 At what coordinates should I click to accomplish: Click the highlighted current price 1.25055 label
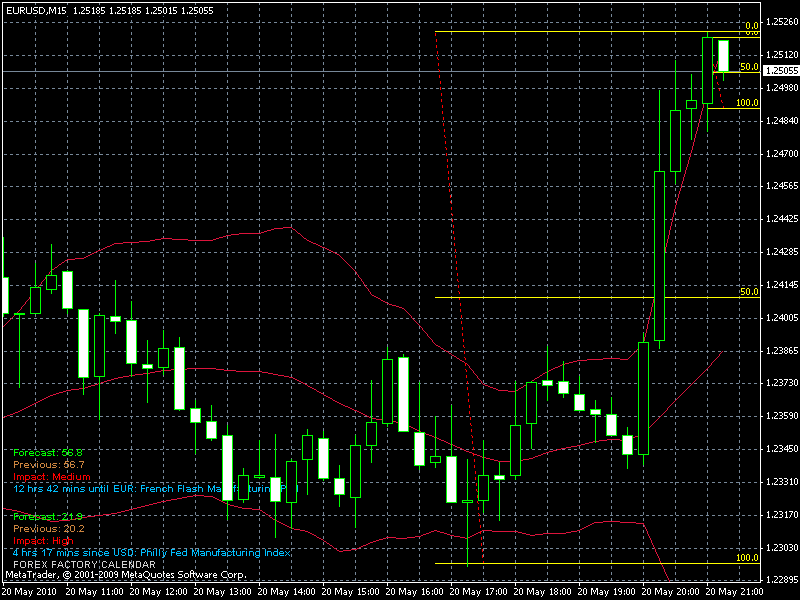tap(782, 71)
